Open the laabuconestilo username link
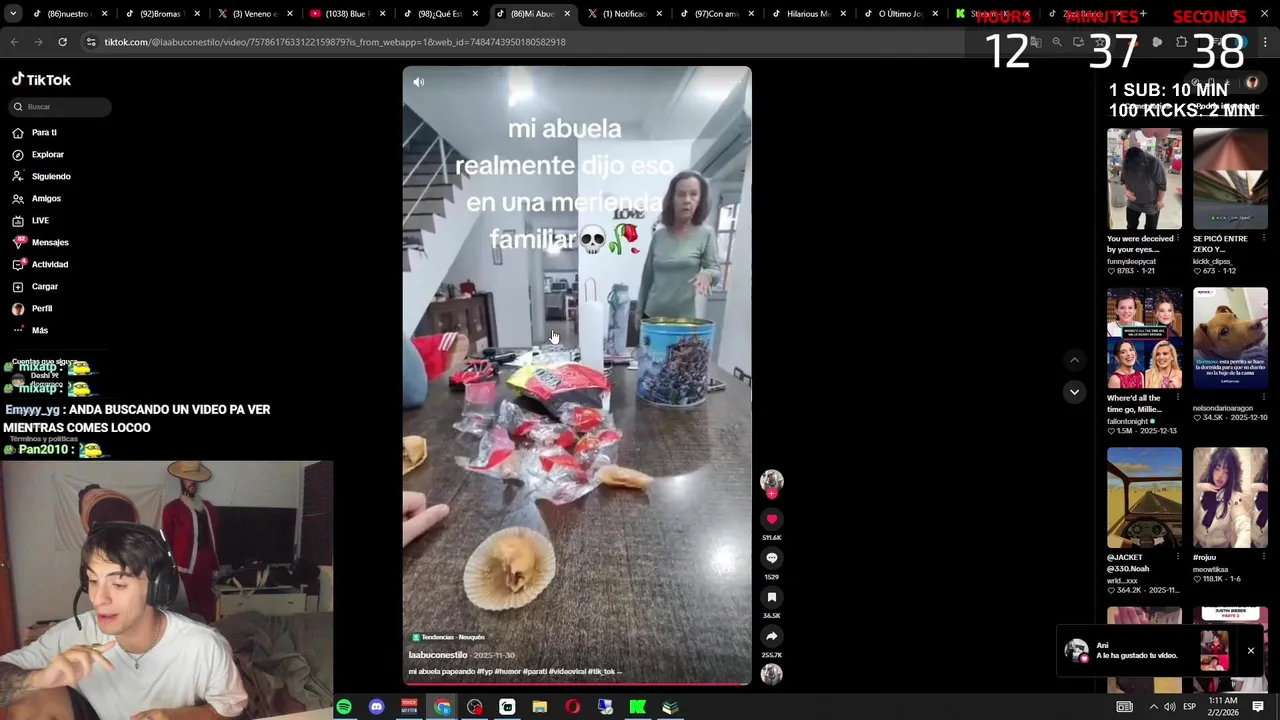The width and height of the screenshot is (1280, 720). [438, 655]
